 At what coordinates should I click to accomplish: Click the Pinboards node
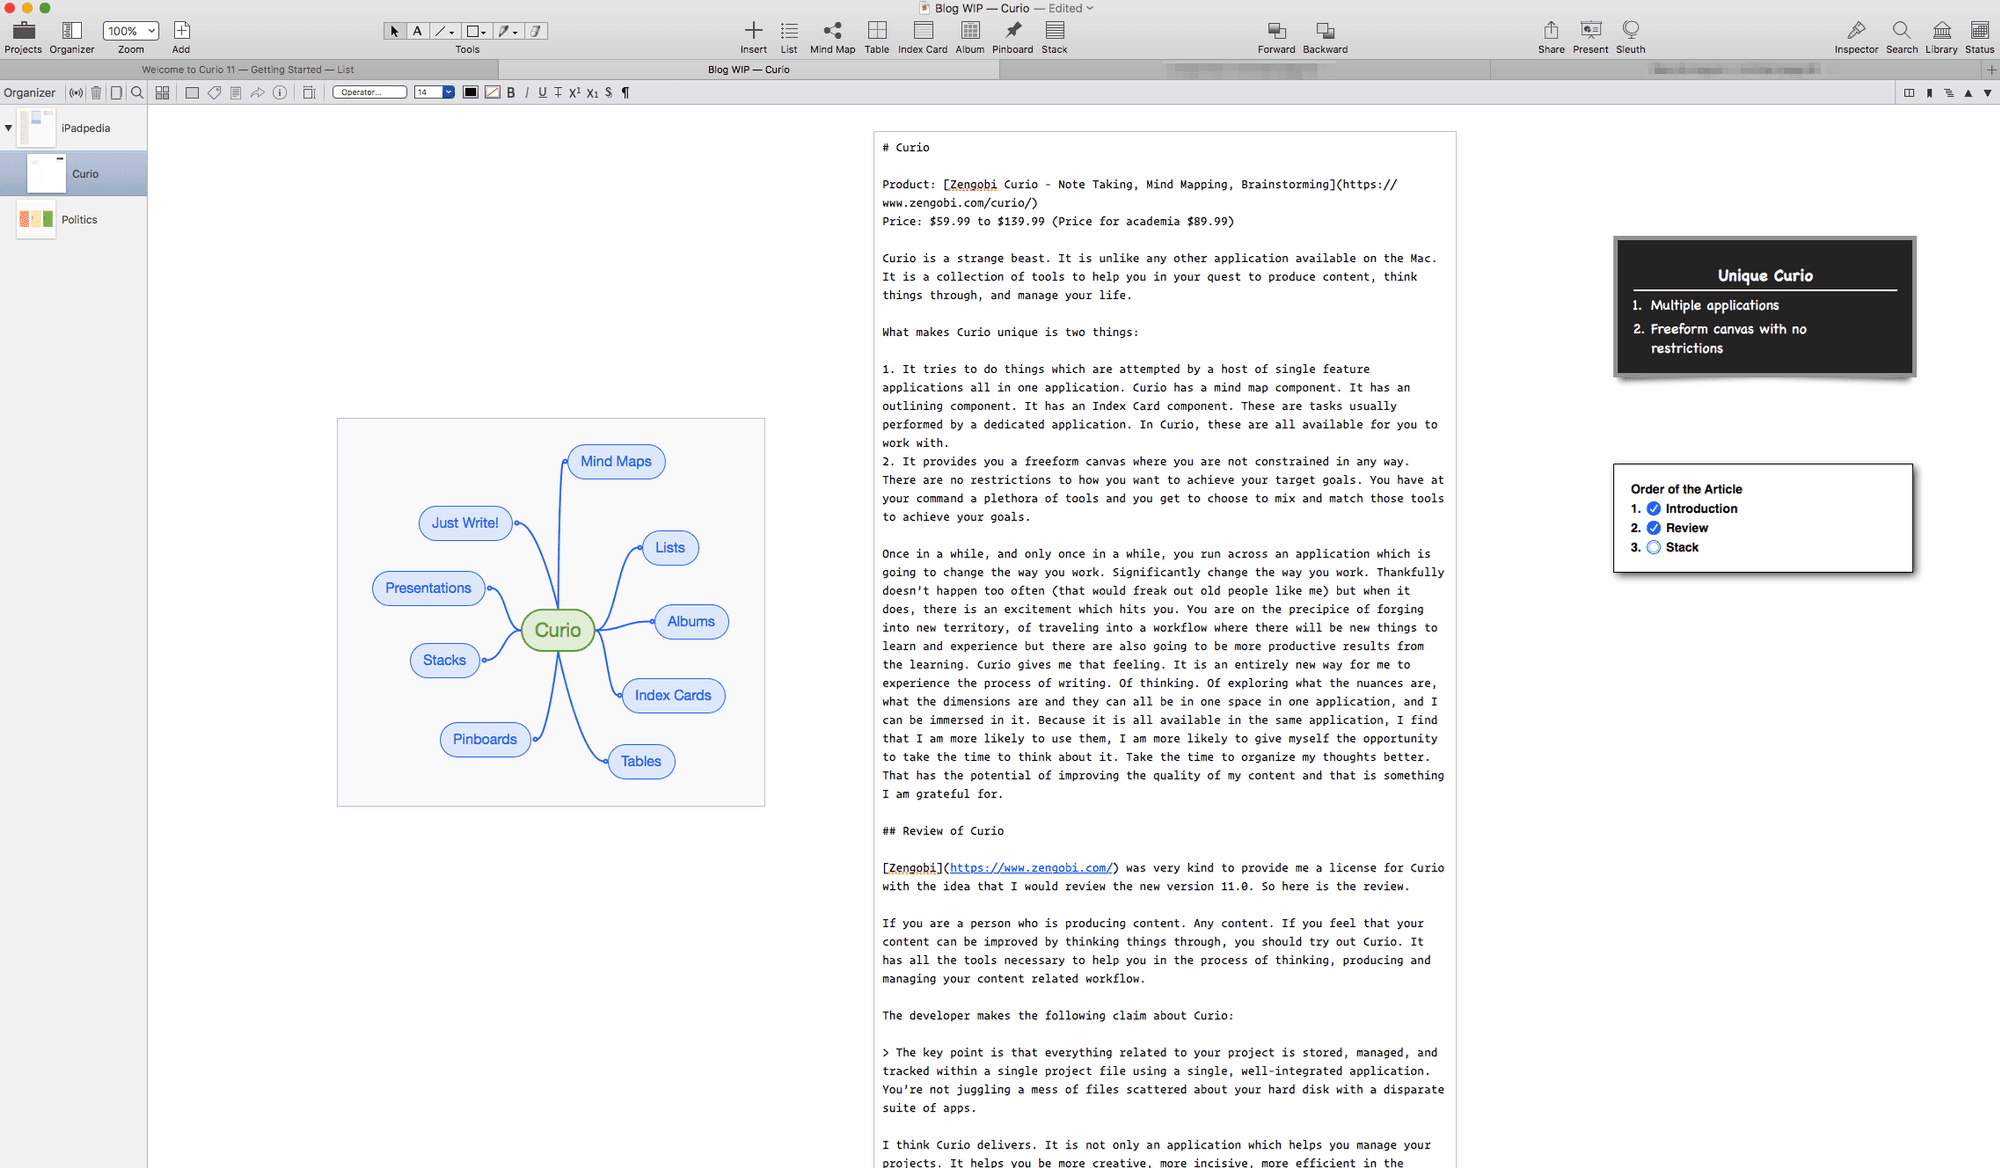coord(485,739)
